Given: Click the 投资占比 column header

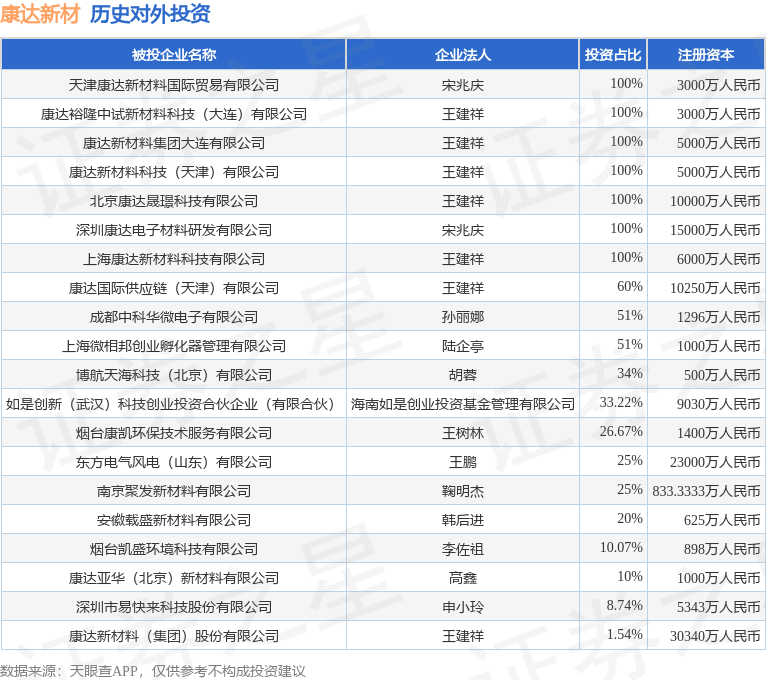Looking at the screenshot, I should tap(613, 55).
